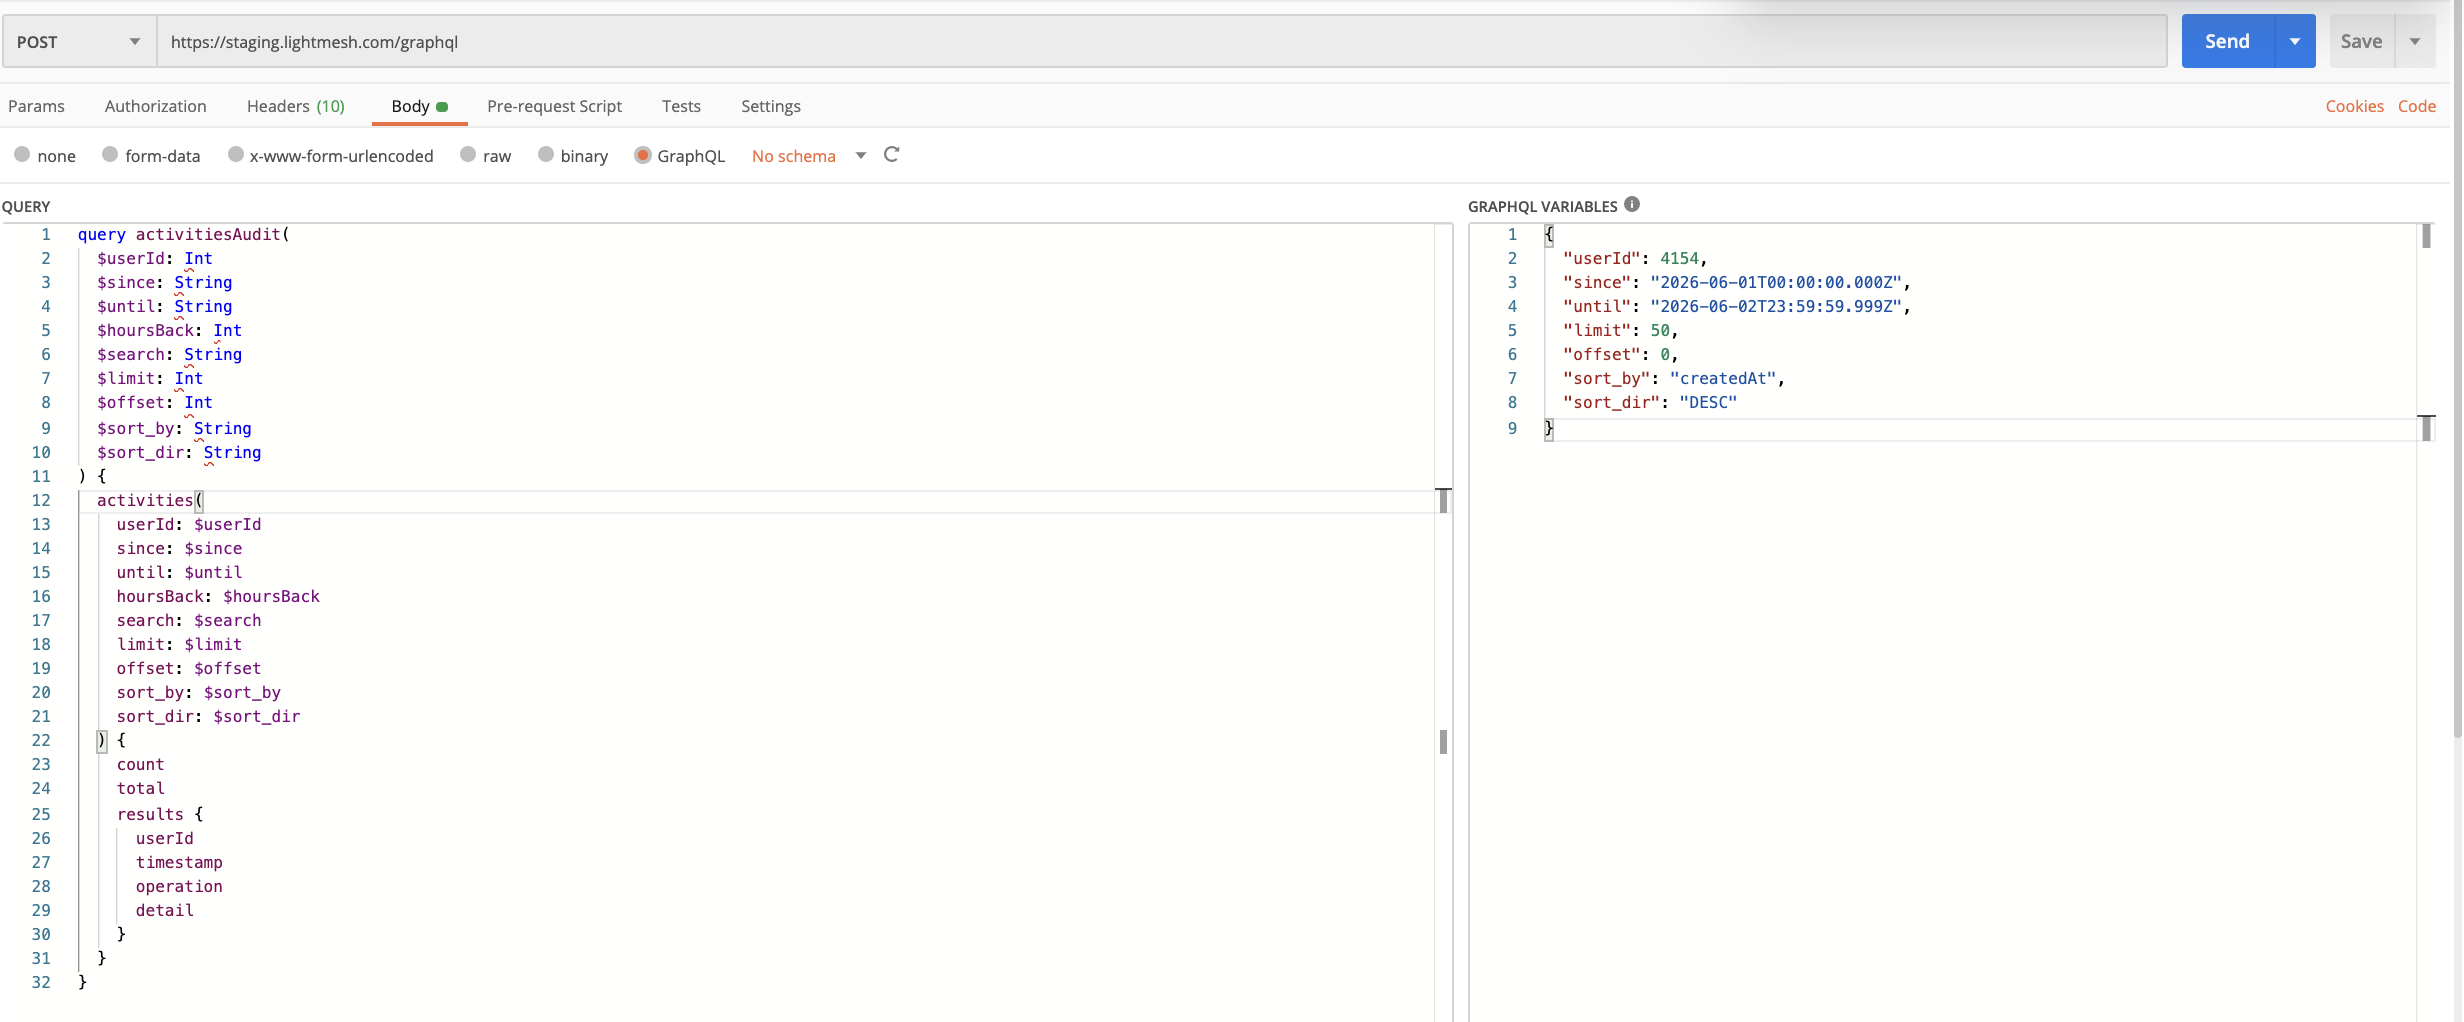Select the GraphQL body type
The width and height of the screenshot is (2464, 1022).
click(643, 155)
